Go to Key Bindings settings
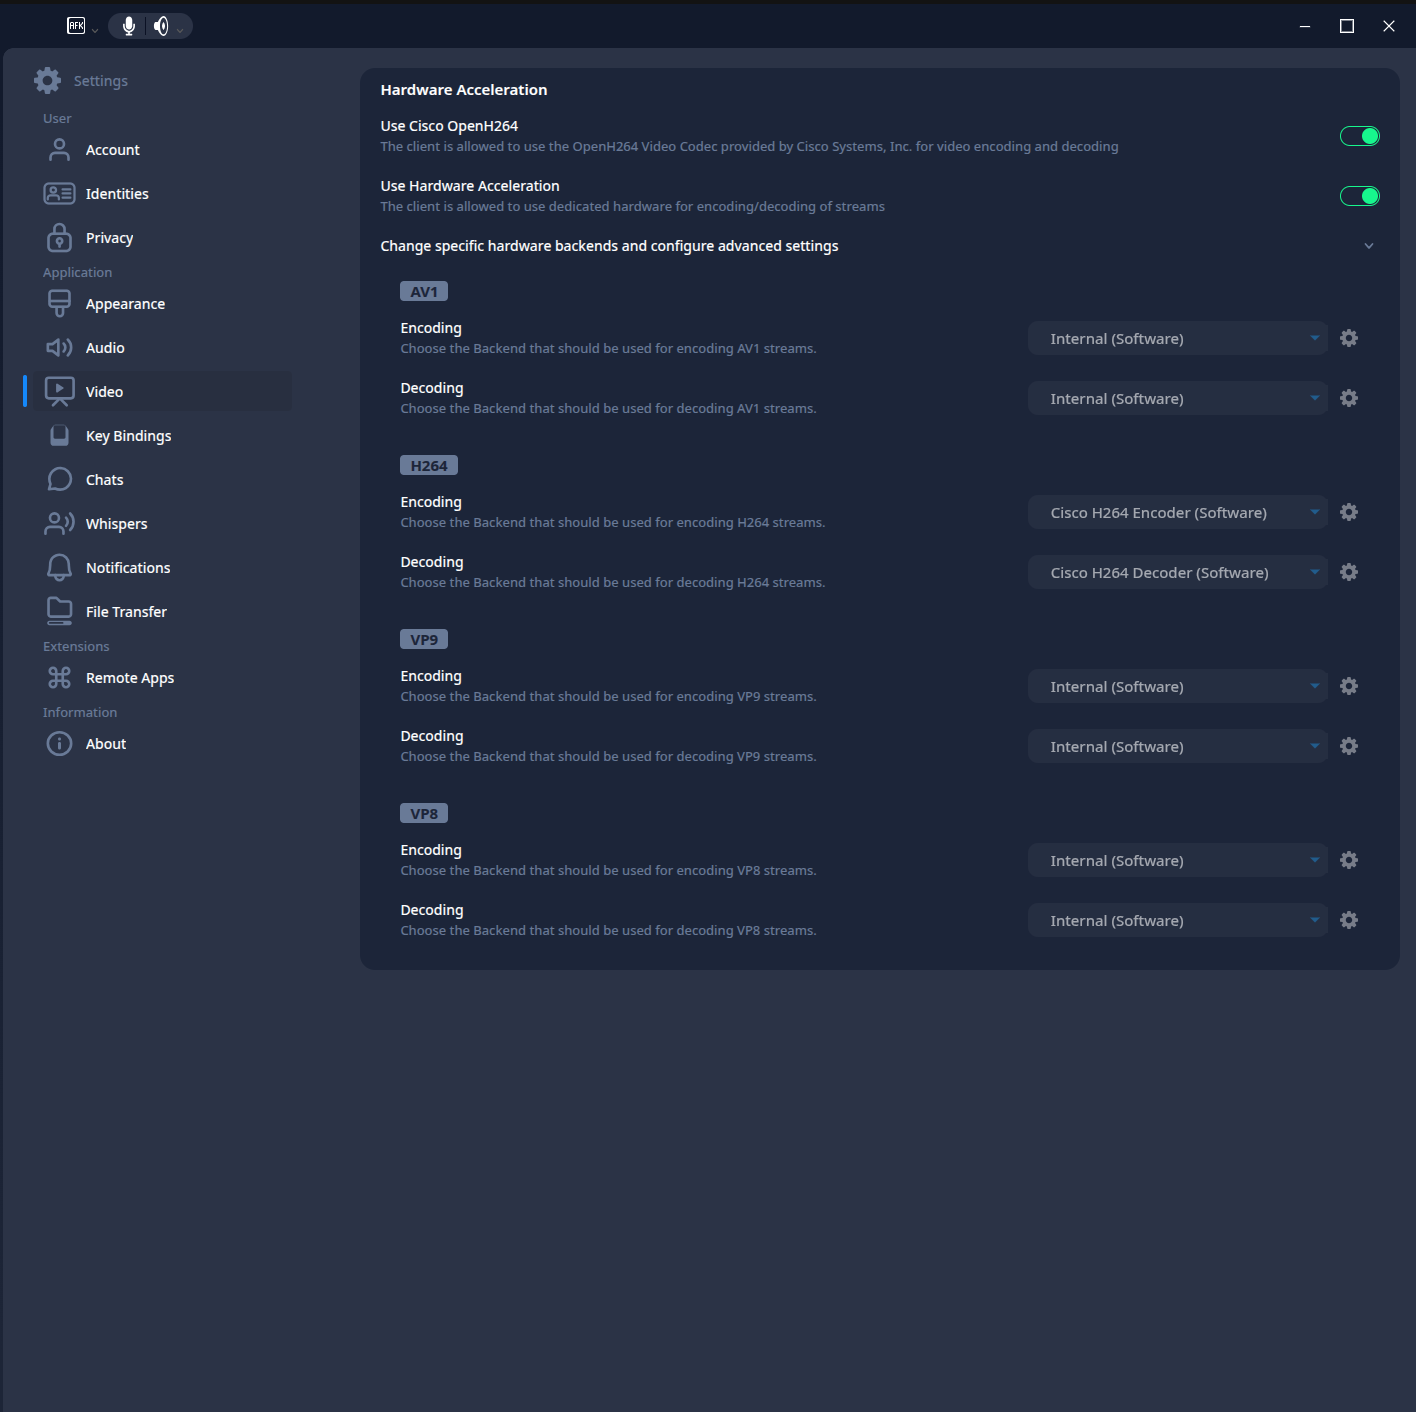The height and width of the screenshot is (1412, 1416). tap(128, 436)
